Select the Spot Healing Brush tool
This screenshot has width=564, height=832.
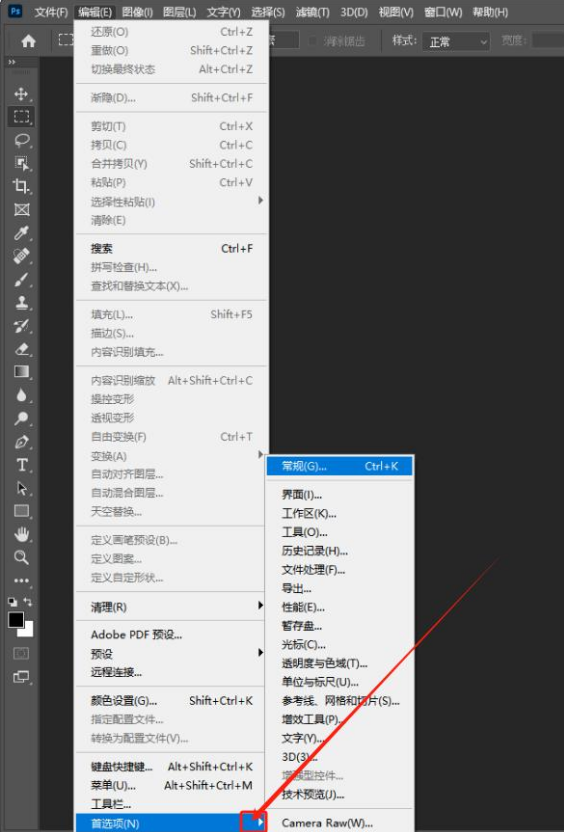tap(21, 256)
